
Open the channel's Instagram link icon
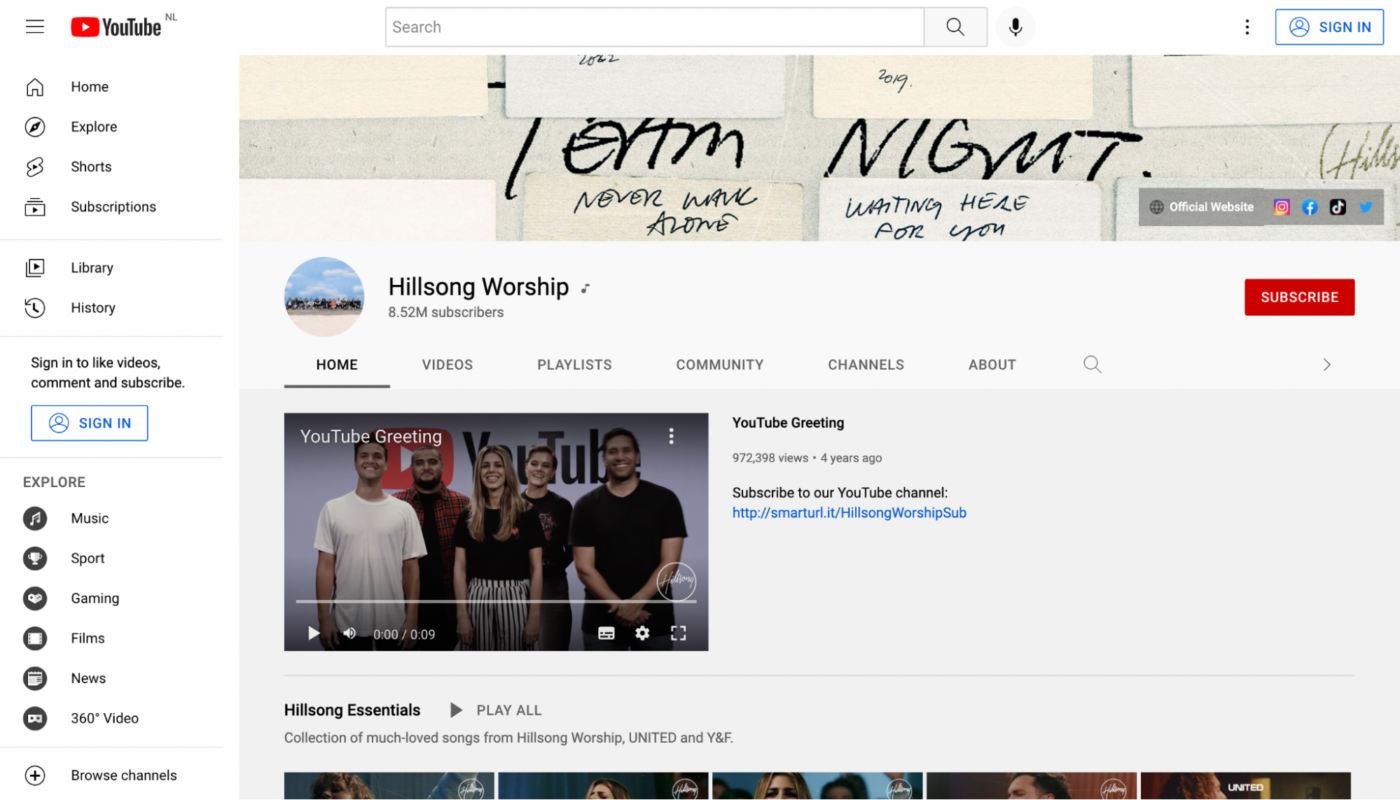(1281, 207)
